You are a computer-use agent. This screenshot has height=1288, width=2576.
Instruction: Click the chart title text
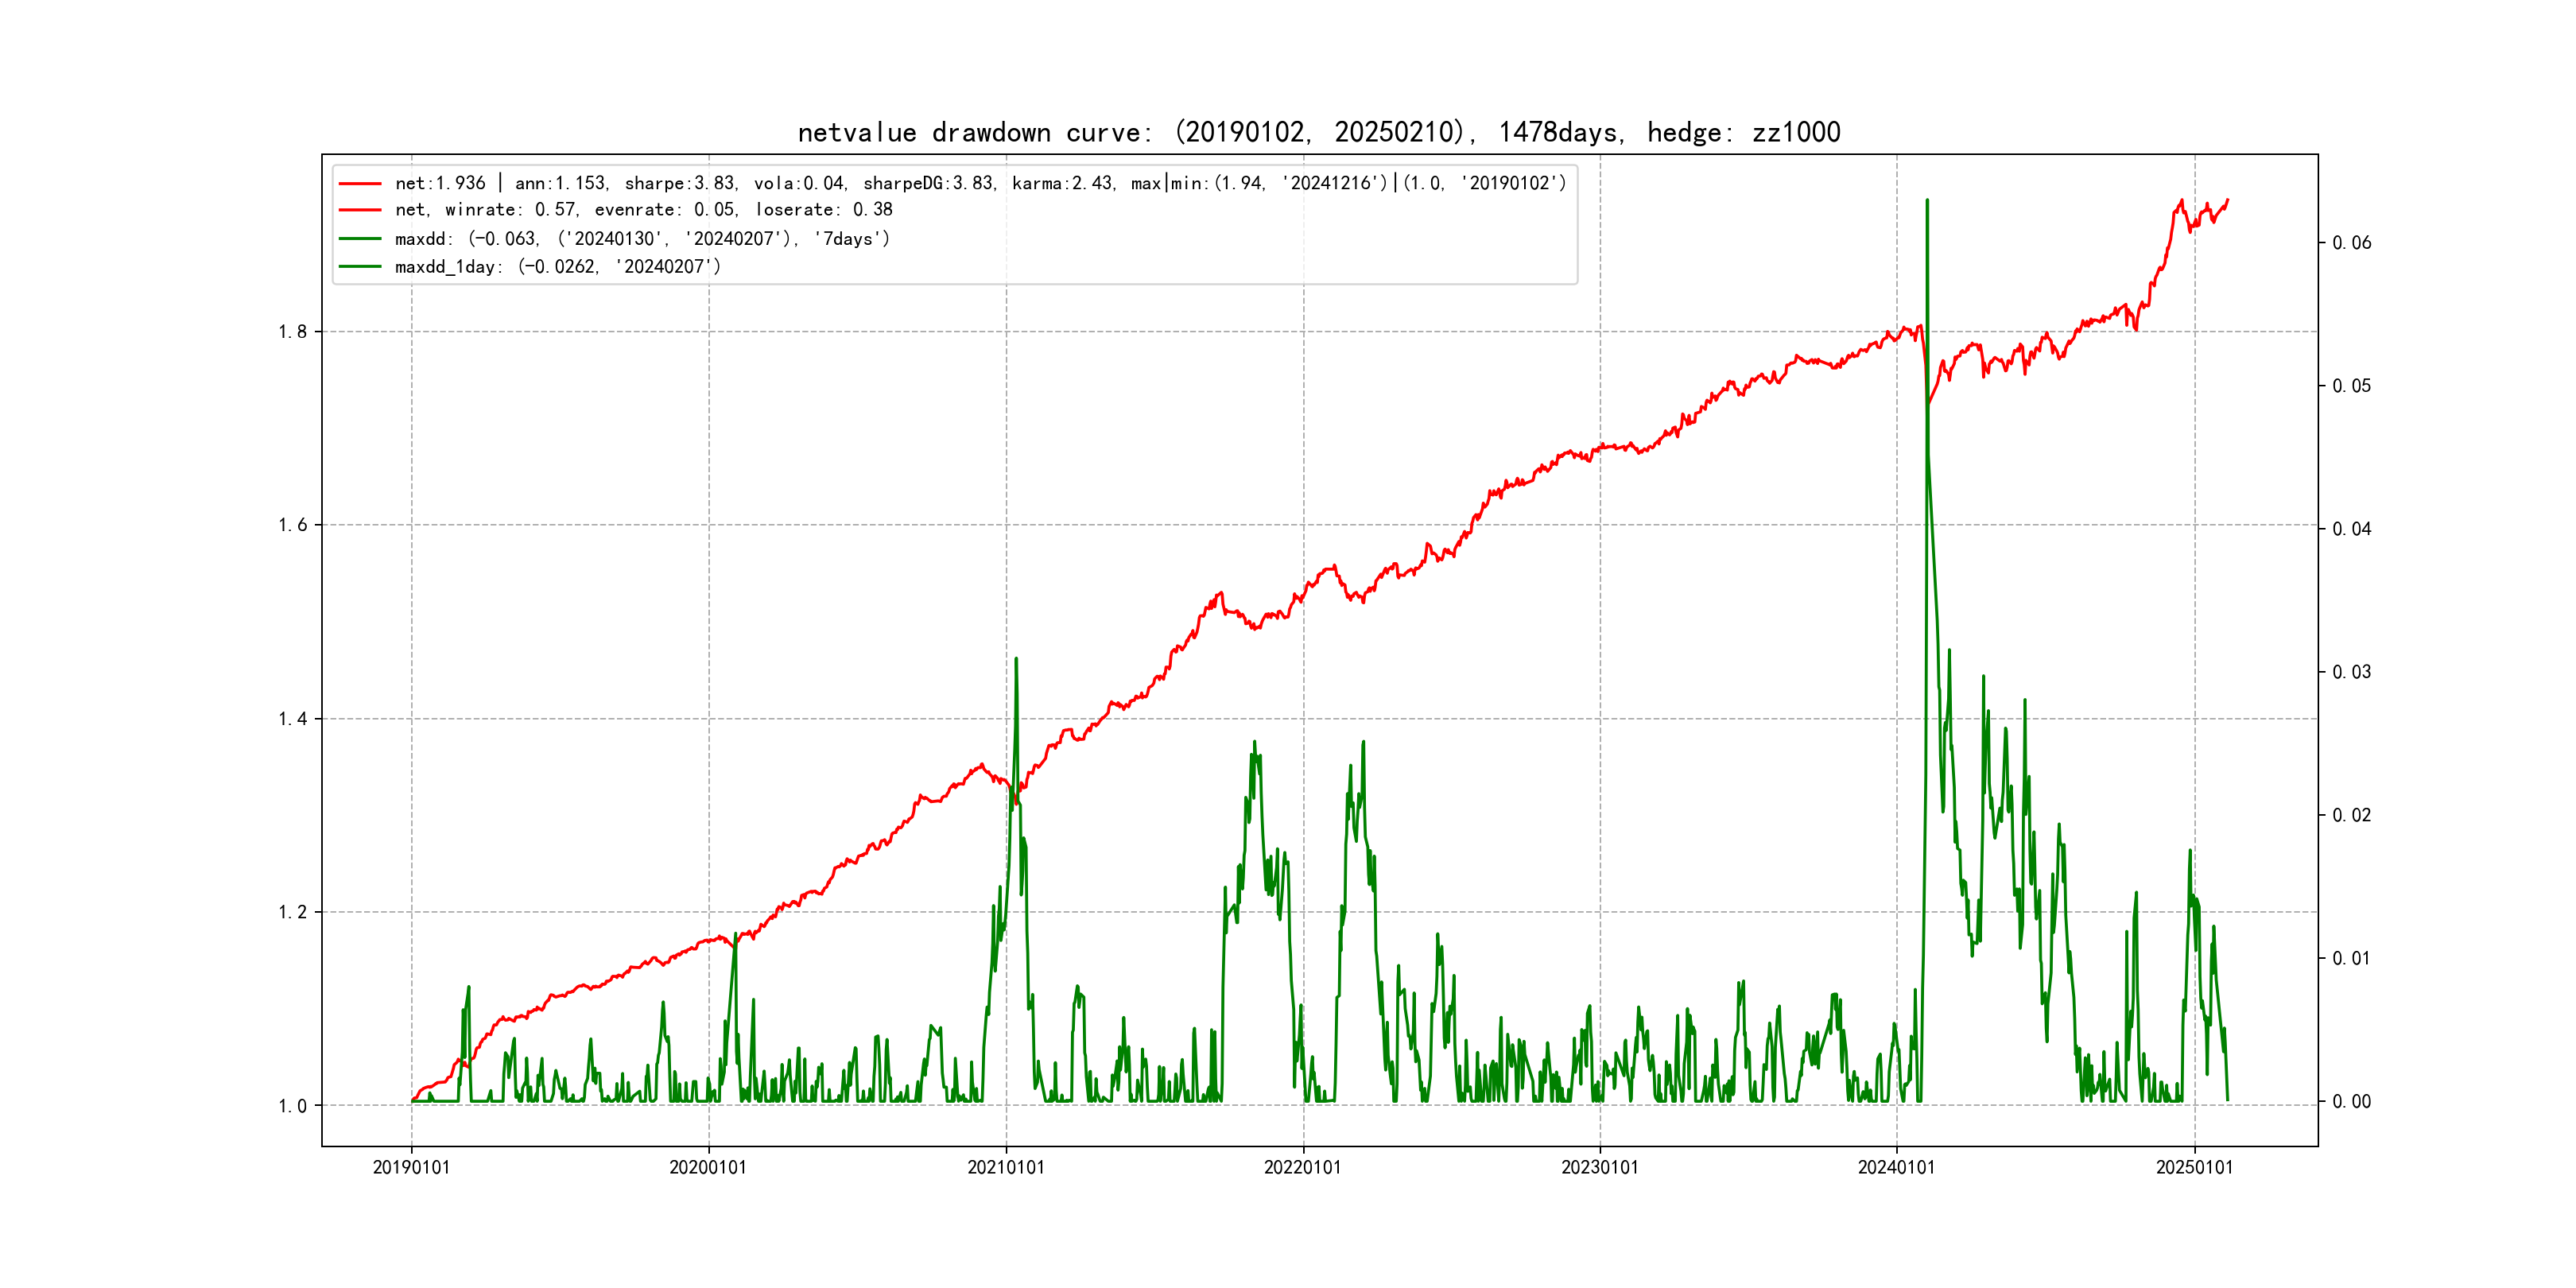pyautogui.click(x=1318, y=132)
